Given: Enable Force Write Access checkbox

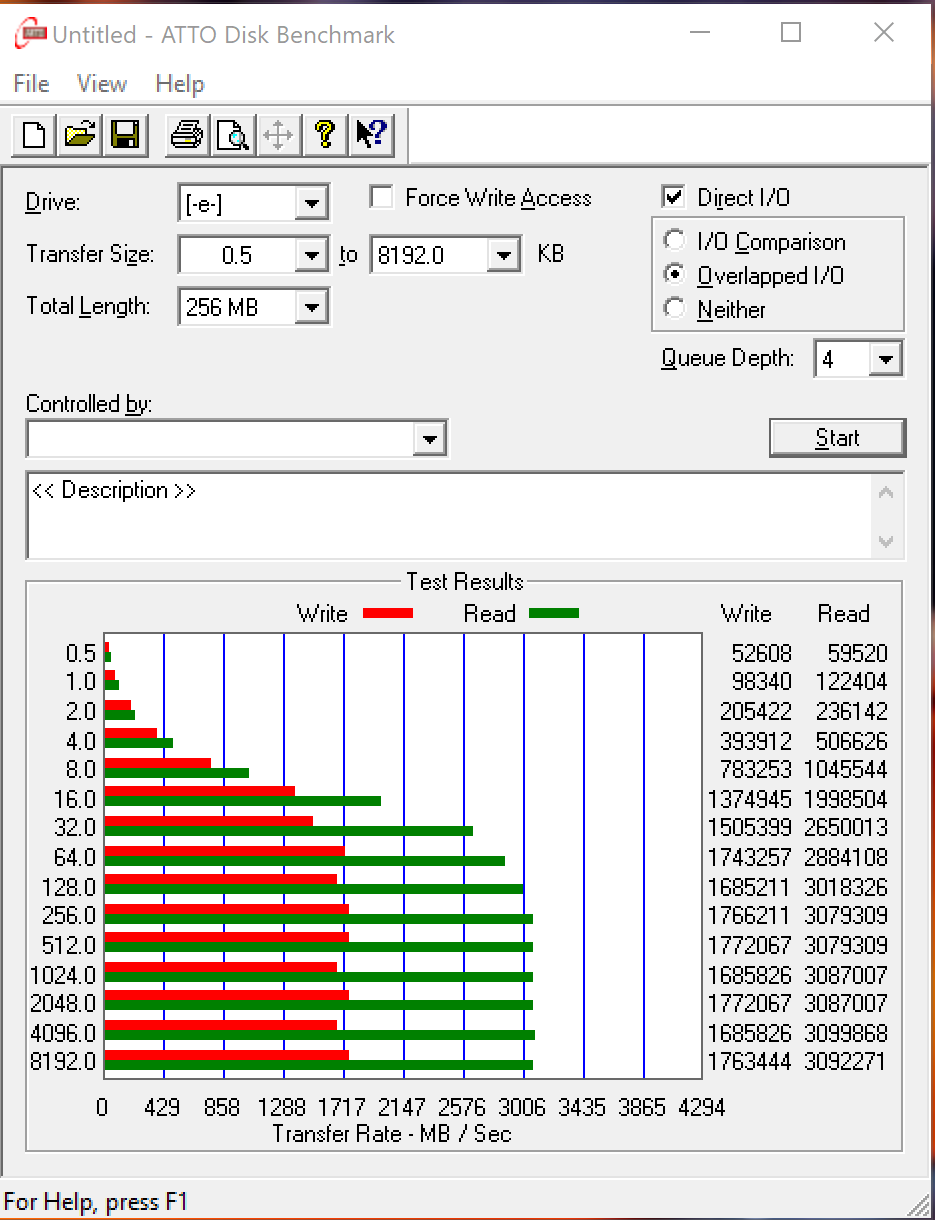Looking at the screenshot, I should [381, 197].
